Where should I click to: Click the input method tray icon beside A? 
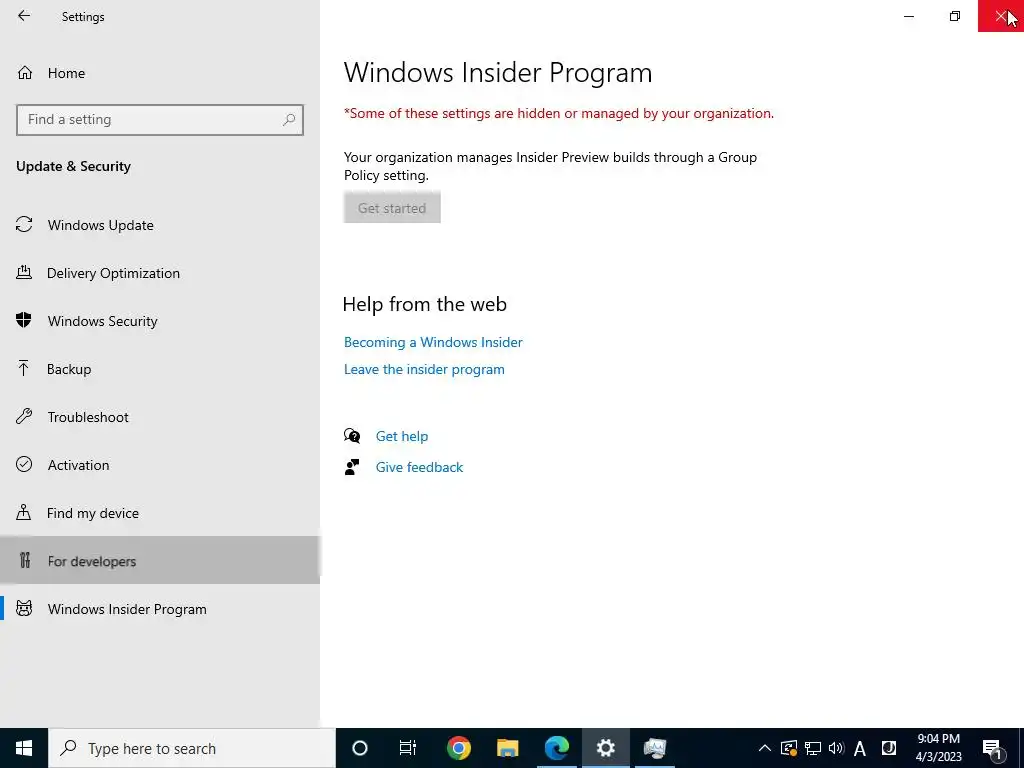888,748
